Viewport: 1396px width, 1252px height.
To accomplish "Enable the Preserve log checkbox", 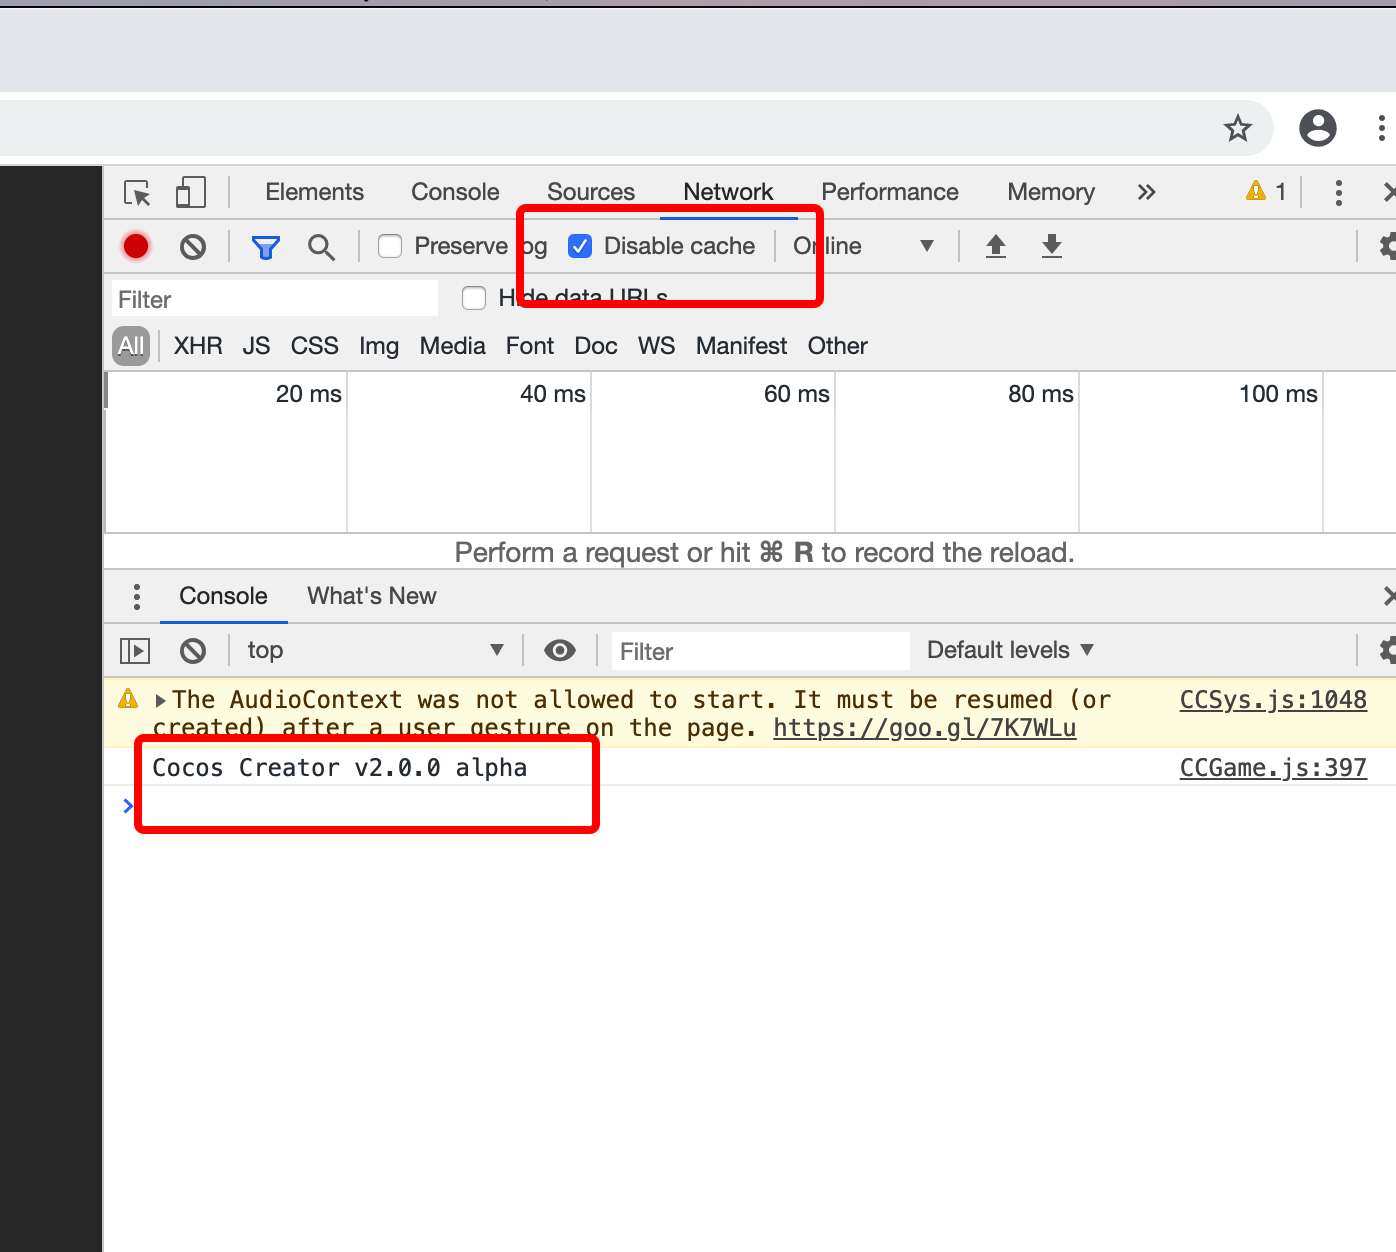I will pyautogui.click(x=390, y=246).
